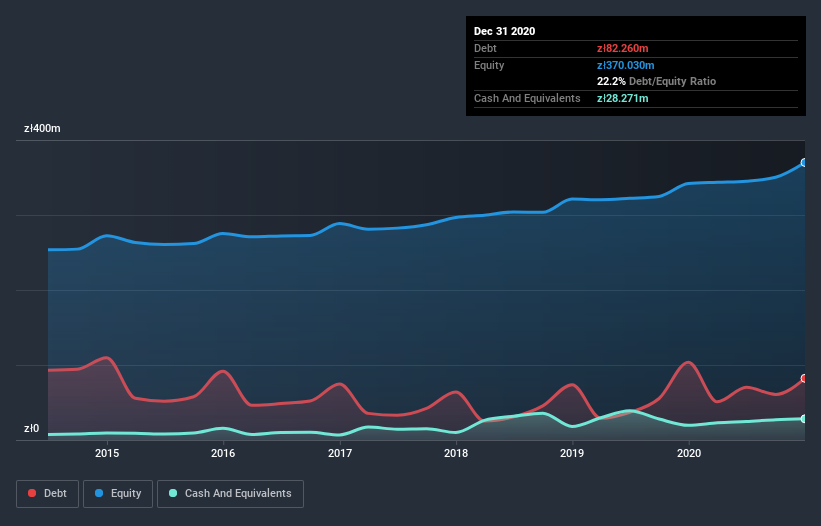Select the 2020 x-axis label
The height and width of the screenshot is (526, 821).
[x=689, y=453]
